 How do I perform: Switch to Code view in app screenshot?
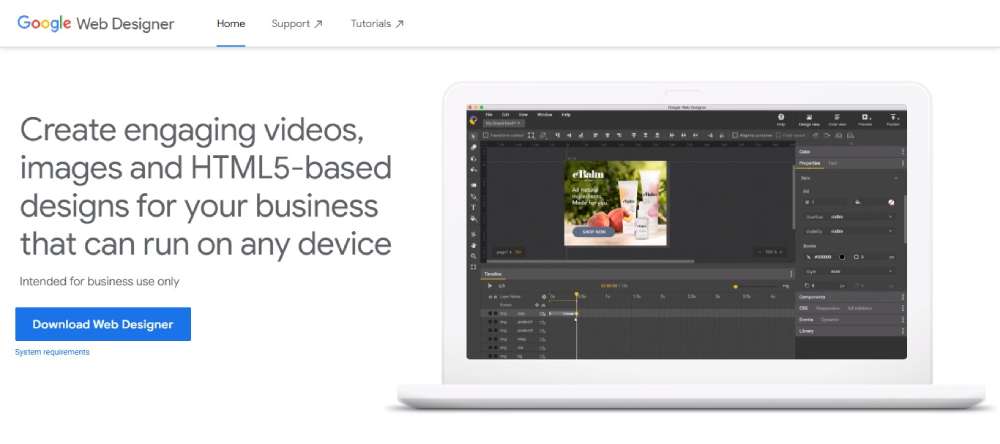click(x=837, y=119)
